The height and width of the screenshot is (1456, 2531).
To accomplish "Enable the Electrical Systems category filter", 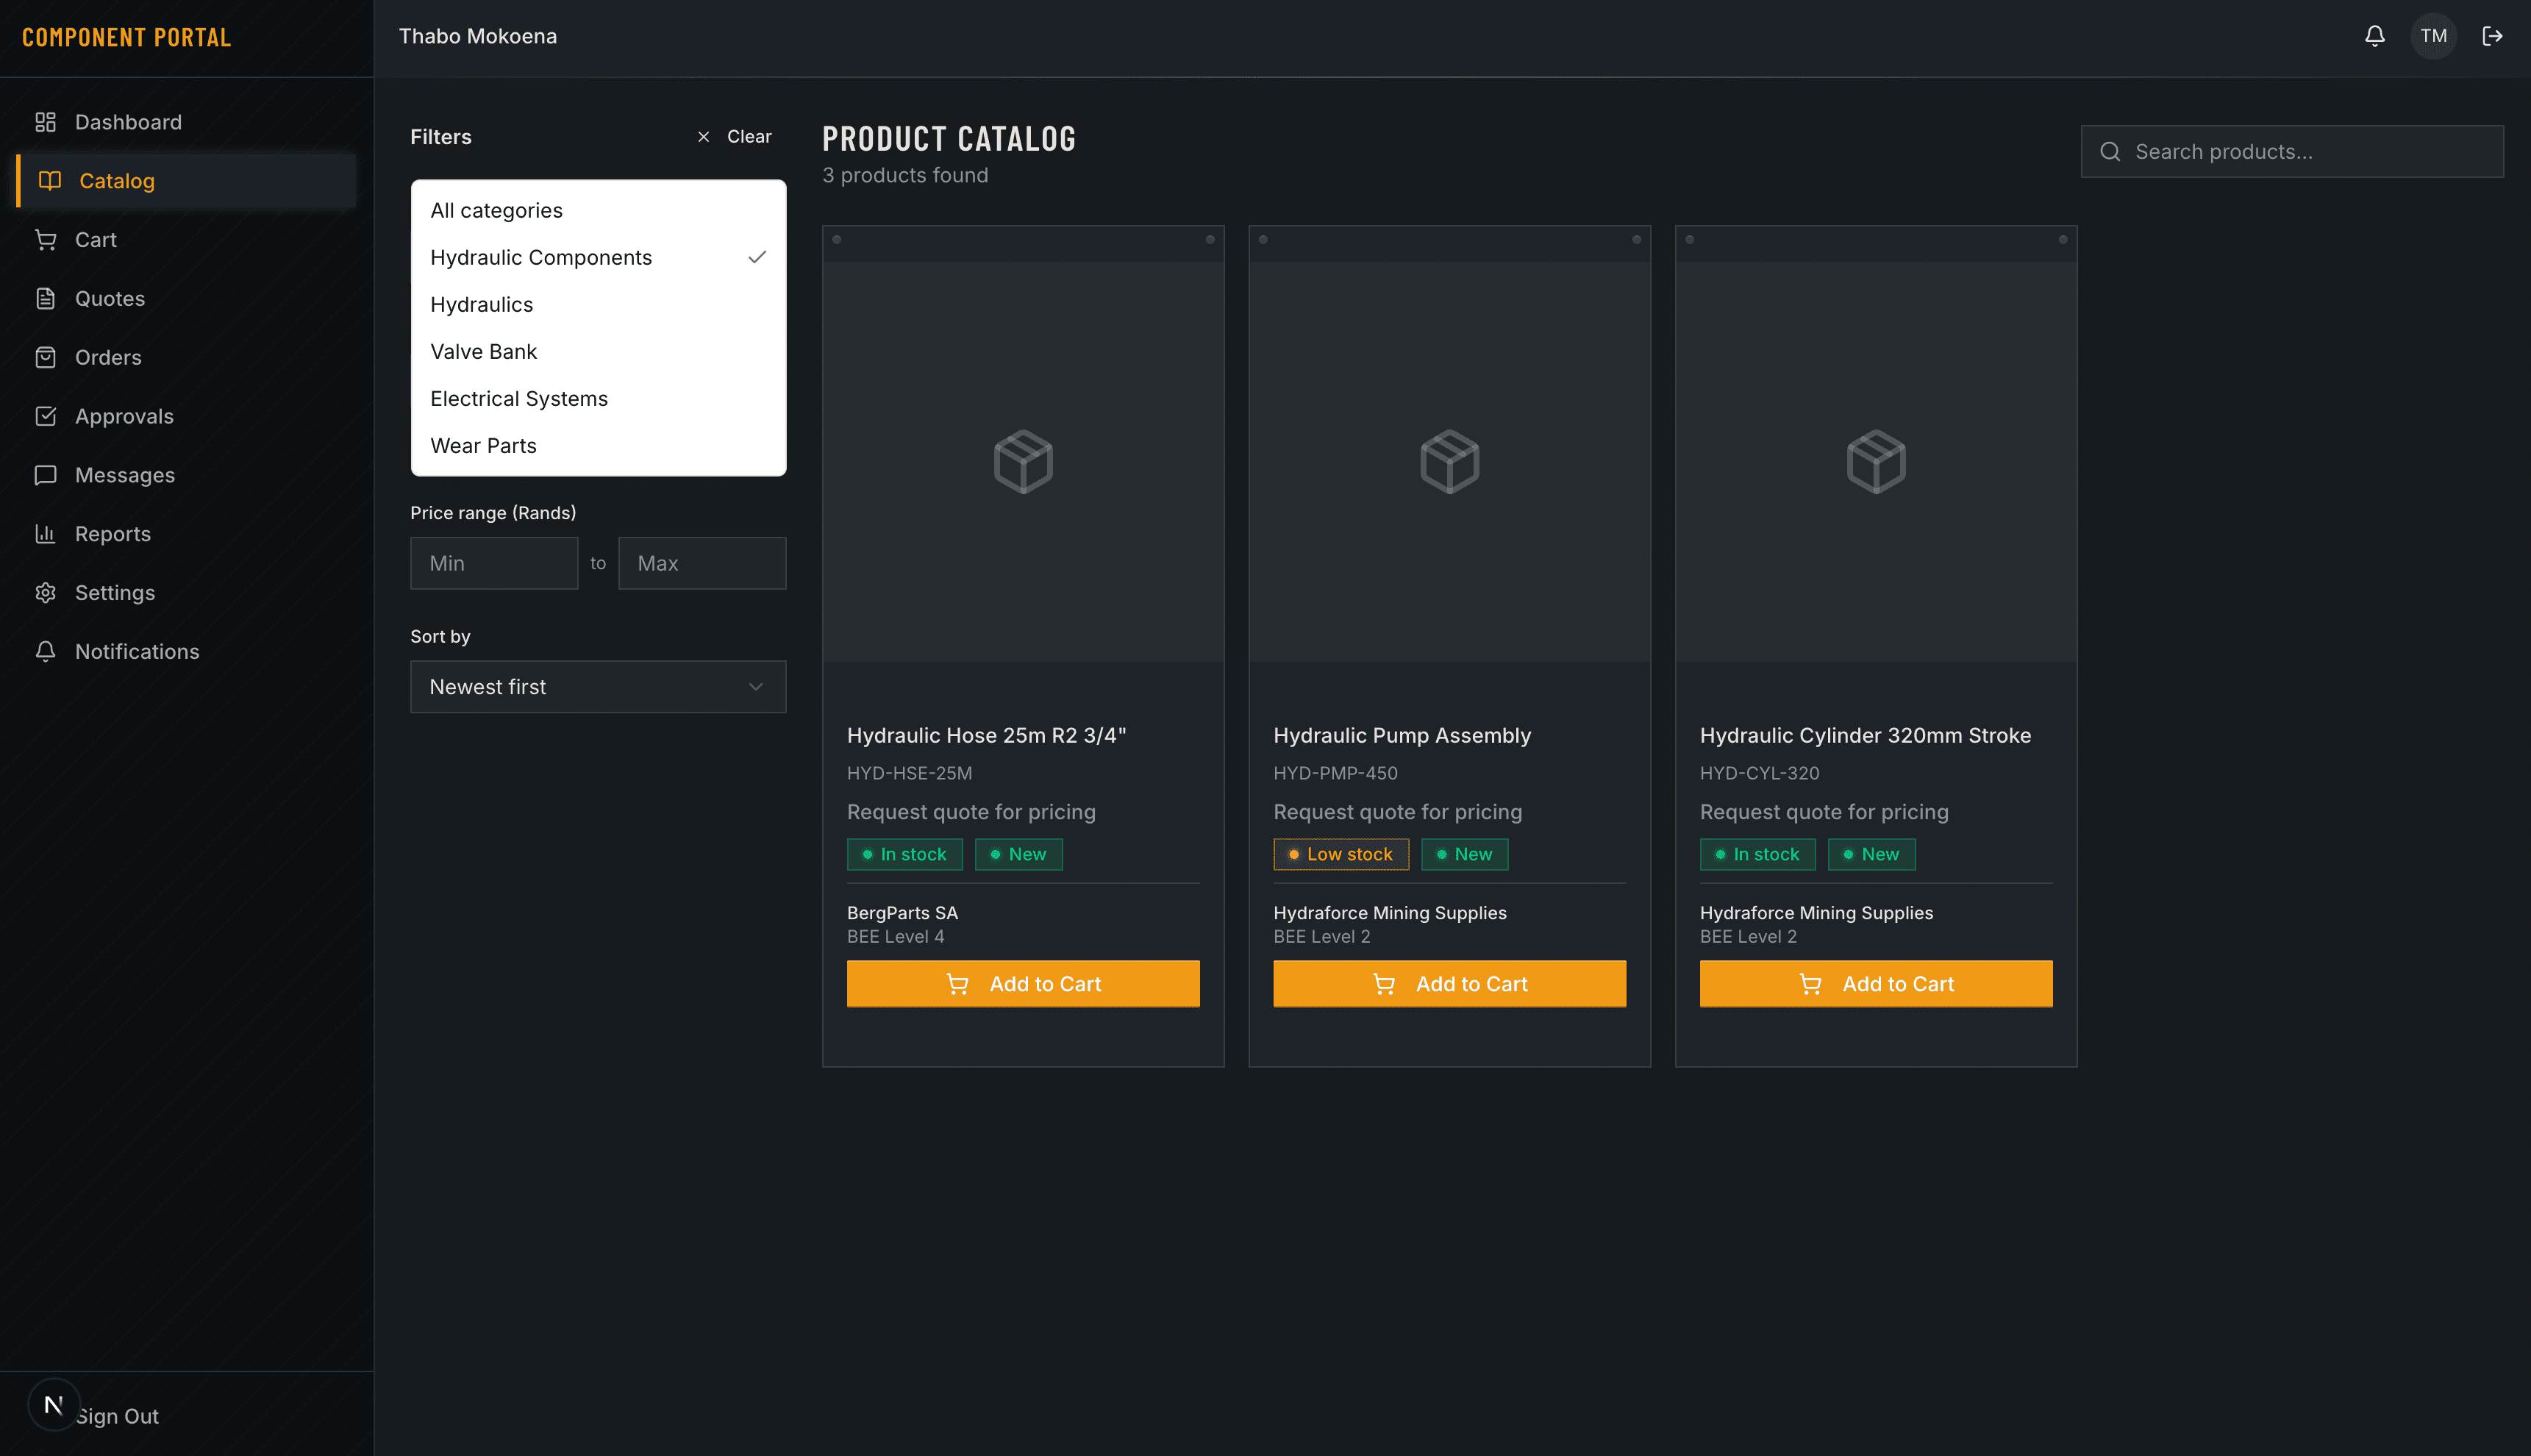I will coord(519,398).
